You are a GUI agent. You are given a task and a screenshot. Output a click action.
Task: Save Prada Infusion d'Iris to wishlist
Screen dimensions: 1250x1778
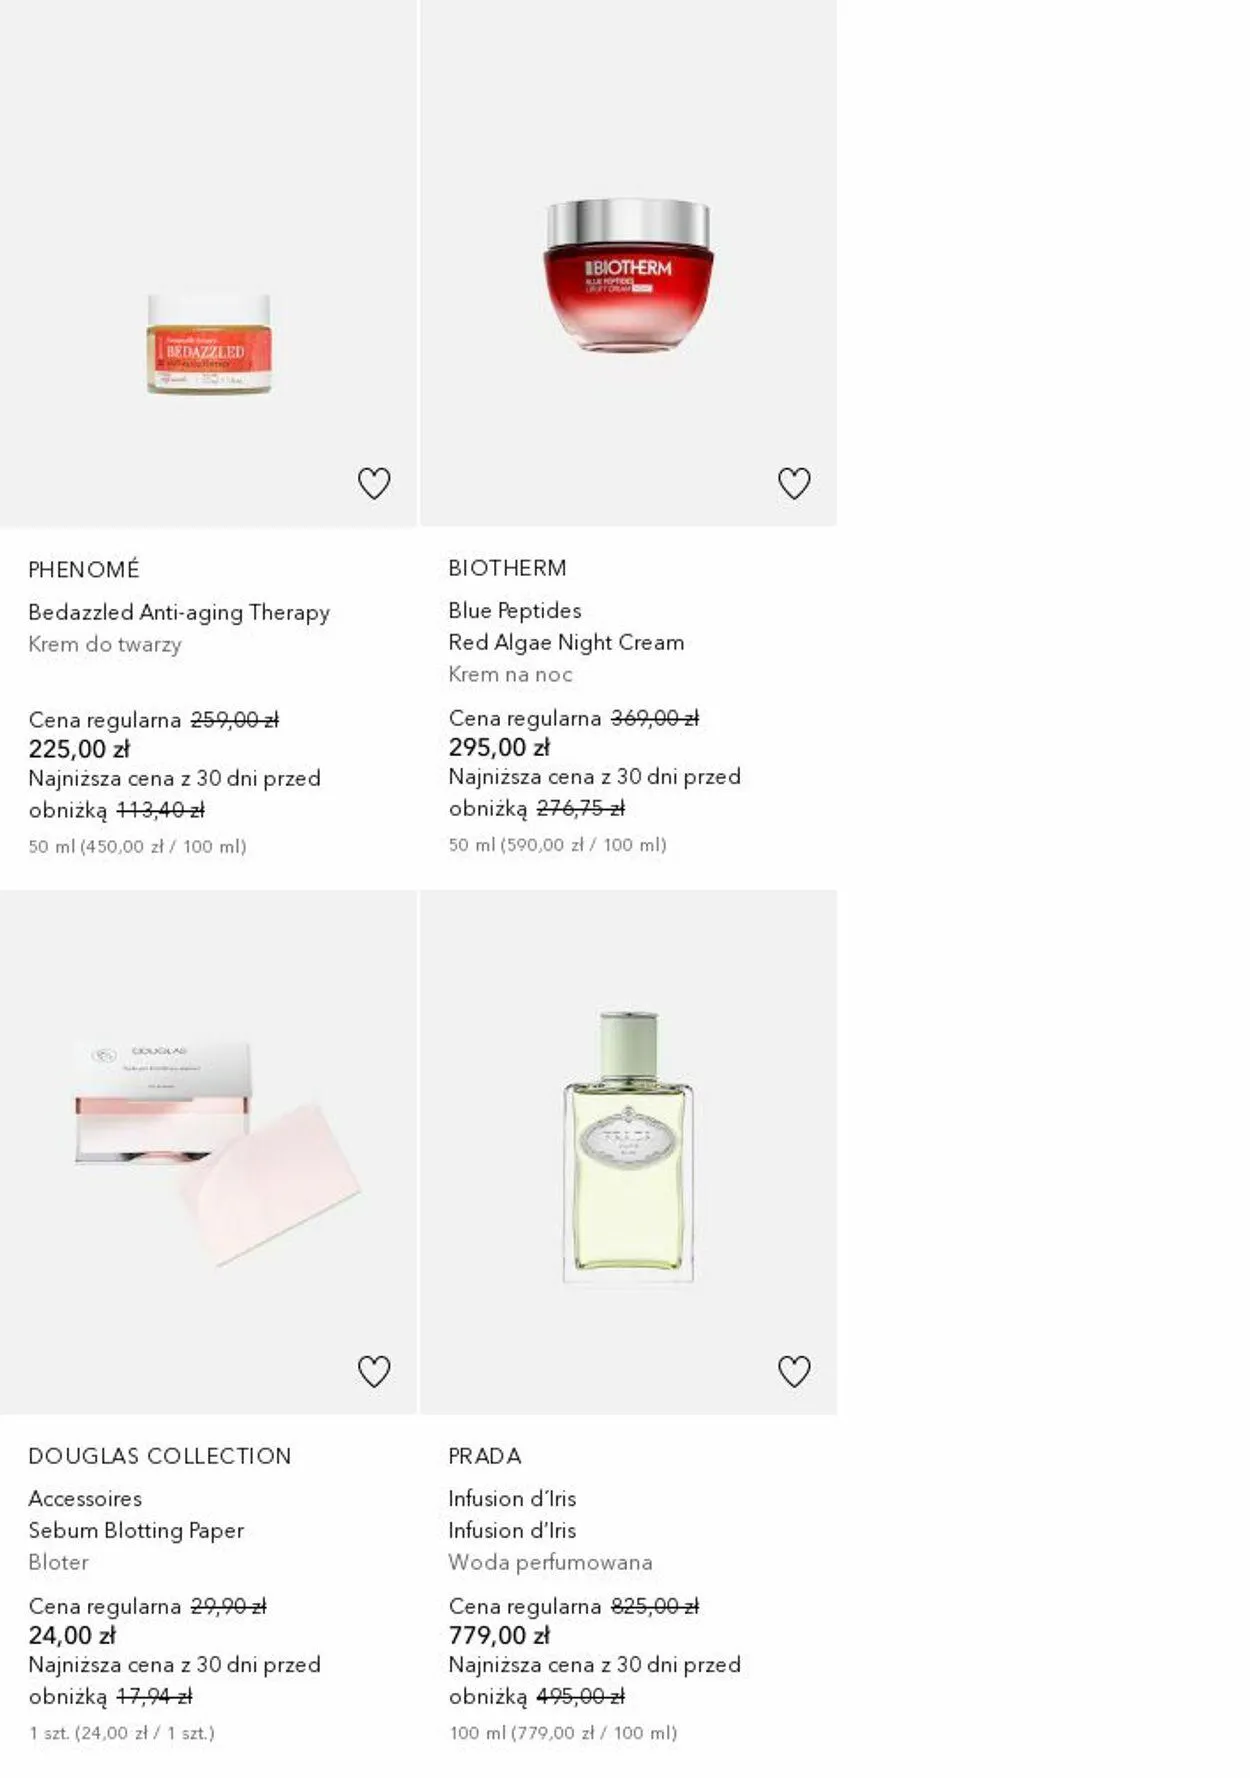coord(794,1371)
